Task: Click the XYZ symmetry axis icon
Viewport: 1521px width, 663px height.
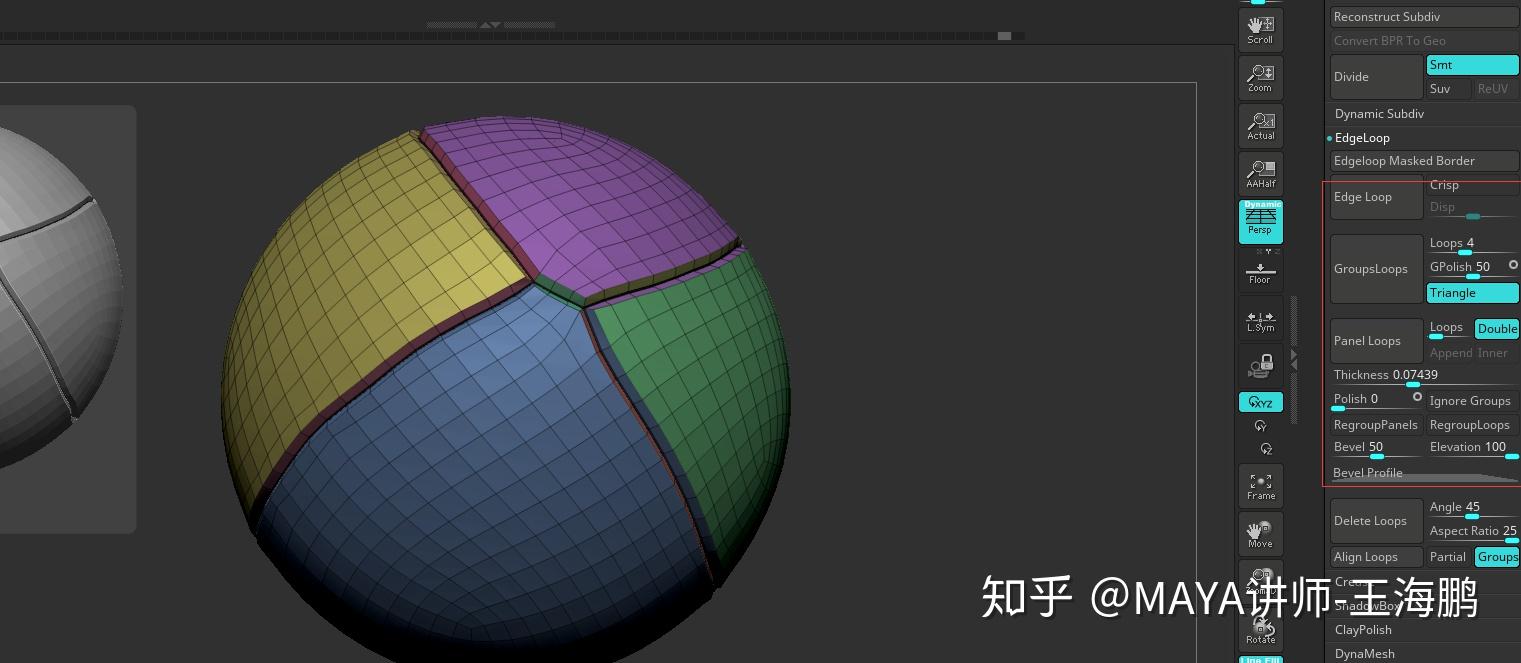Action: tap(1259, 402)
